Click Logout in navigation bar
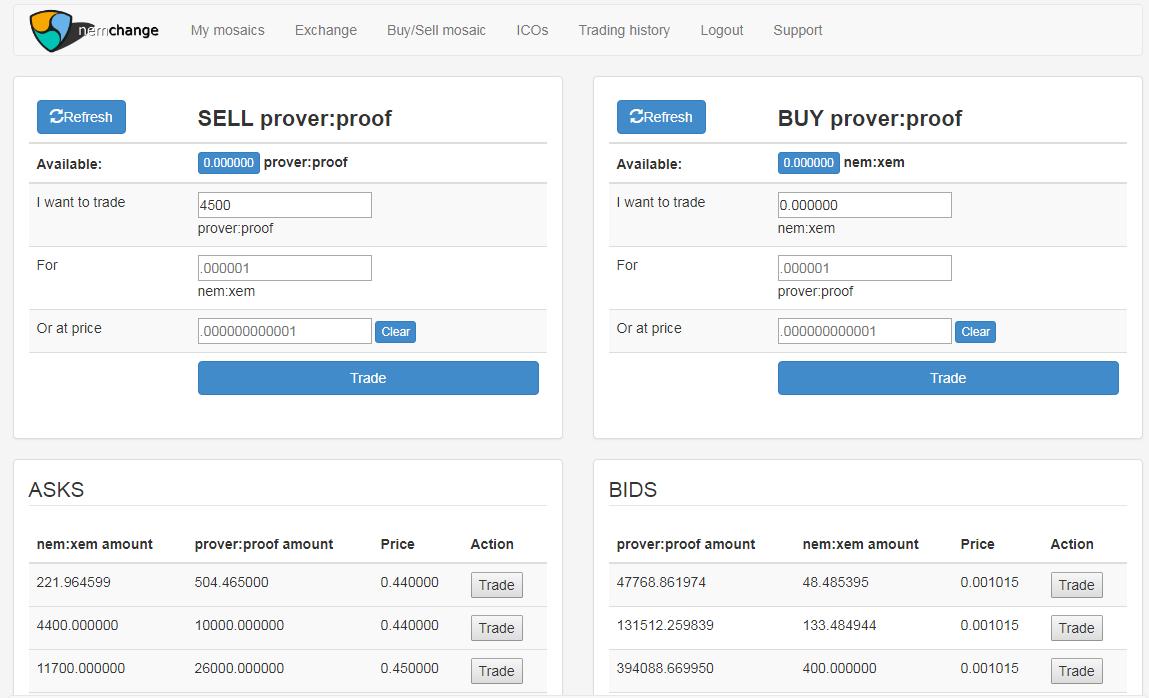The height and width of the screenshot is (698, 1149). (721, 30)
